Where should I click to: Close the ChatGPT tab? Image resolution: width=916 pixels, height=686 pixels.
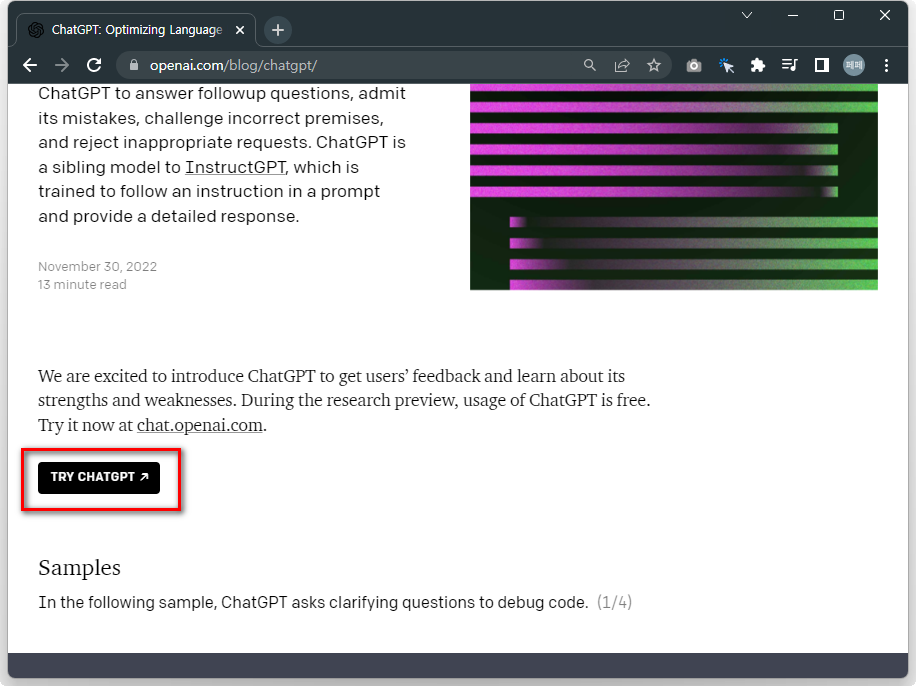[x=240, y=30]
